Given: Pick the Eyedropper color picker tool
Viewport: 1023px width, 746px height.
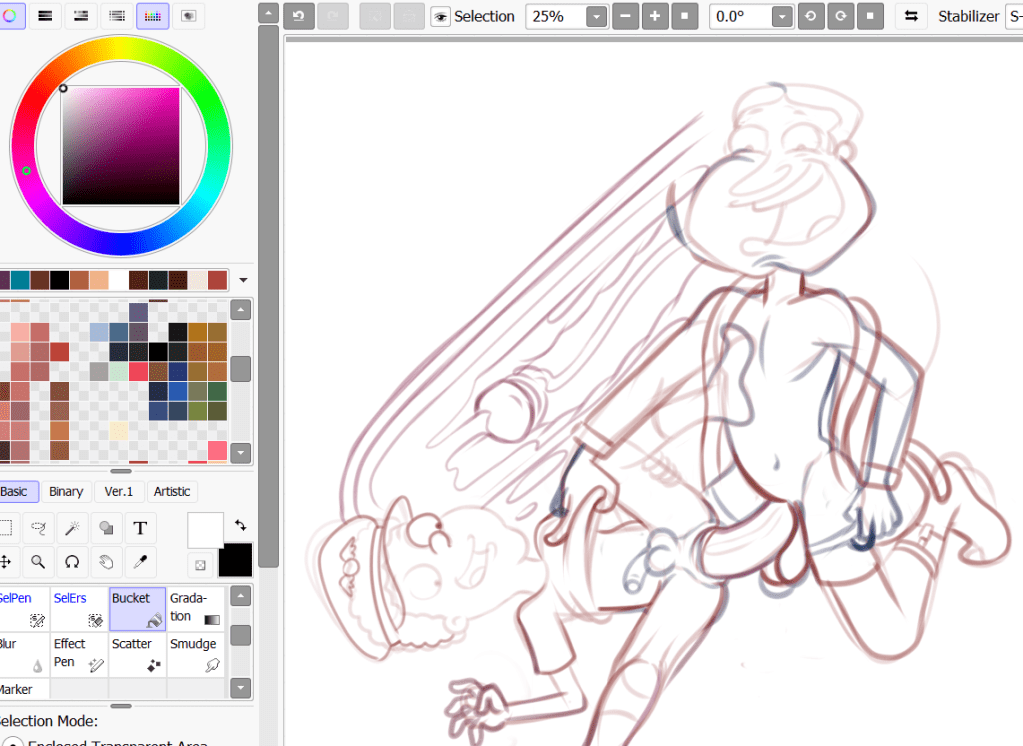Looking at the screenshot, I should point(140,562).
